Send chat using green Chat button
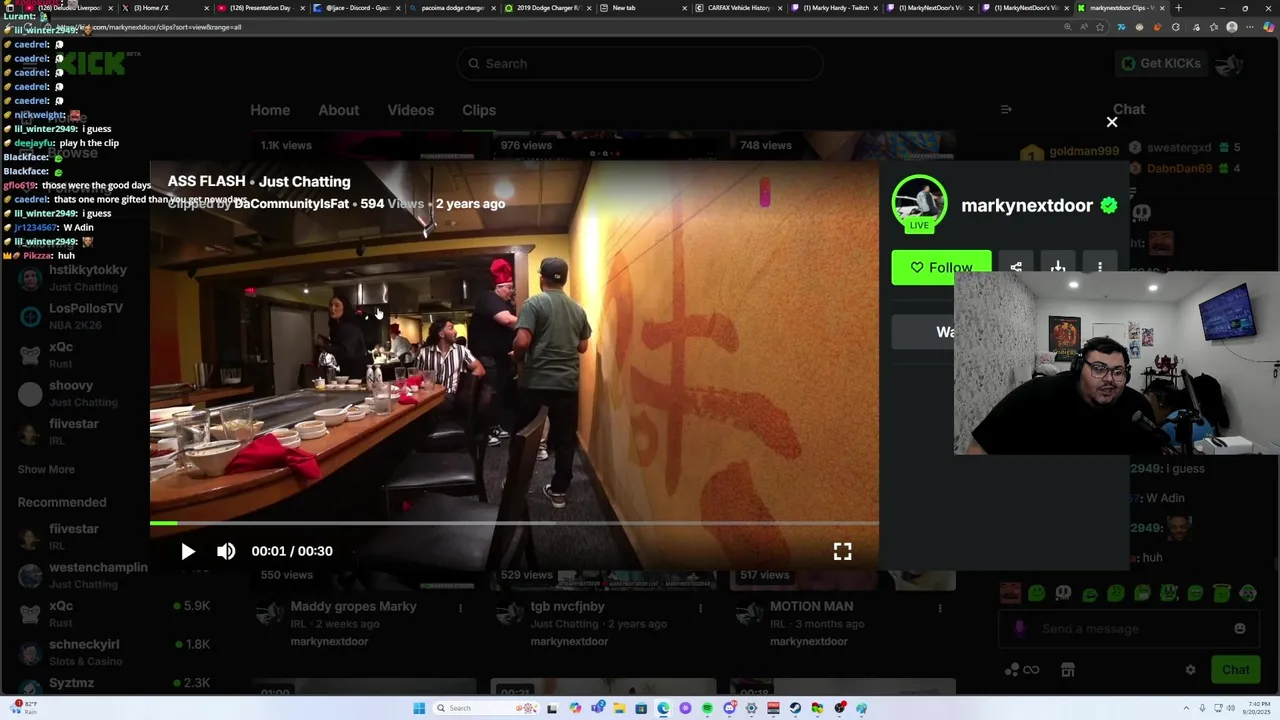Screen dimensions: 1280x720 pyautogui.click(x=1235, y=670)
